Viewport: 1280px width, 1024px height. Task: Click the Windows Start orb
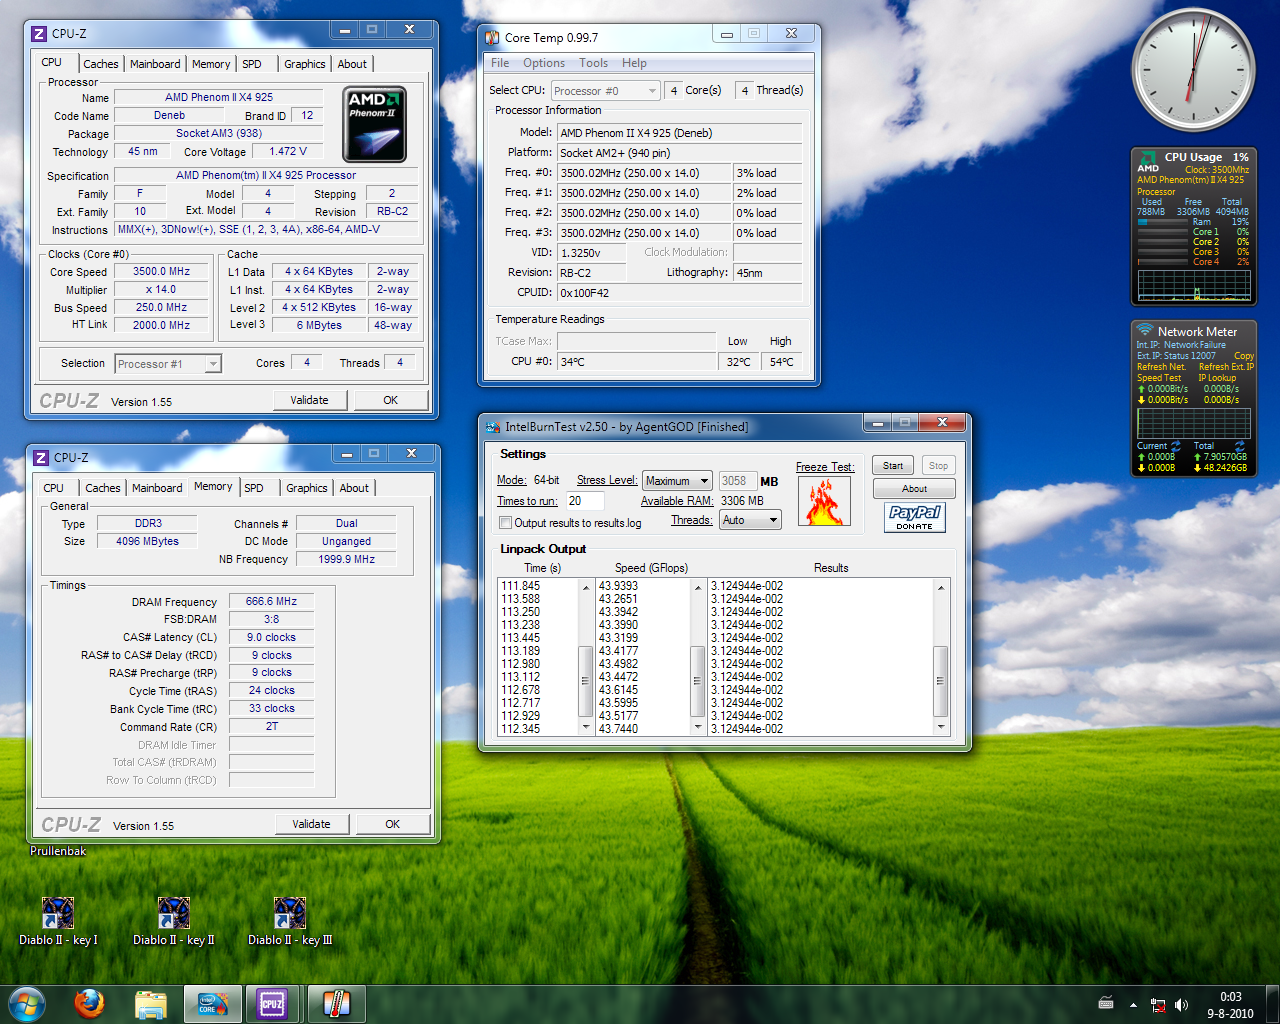click(26, 1003)
